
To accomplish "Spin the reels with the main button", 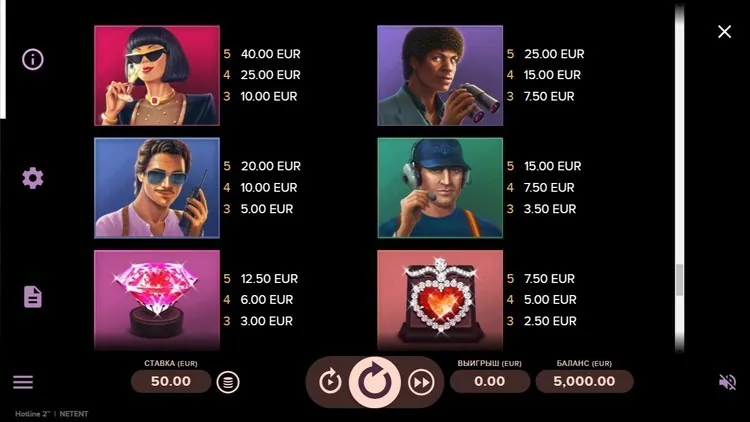I will point(375,382).
